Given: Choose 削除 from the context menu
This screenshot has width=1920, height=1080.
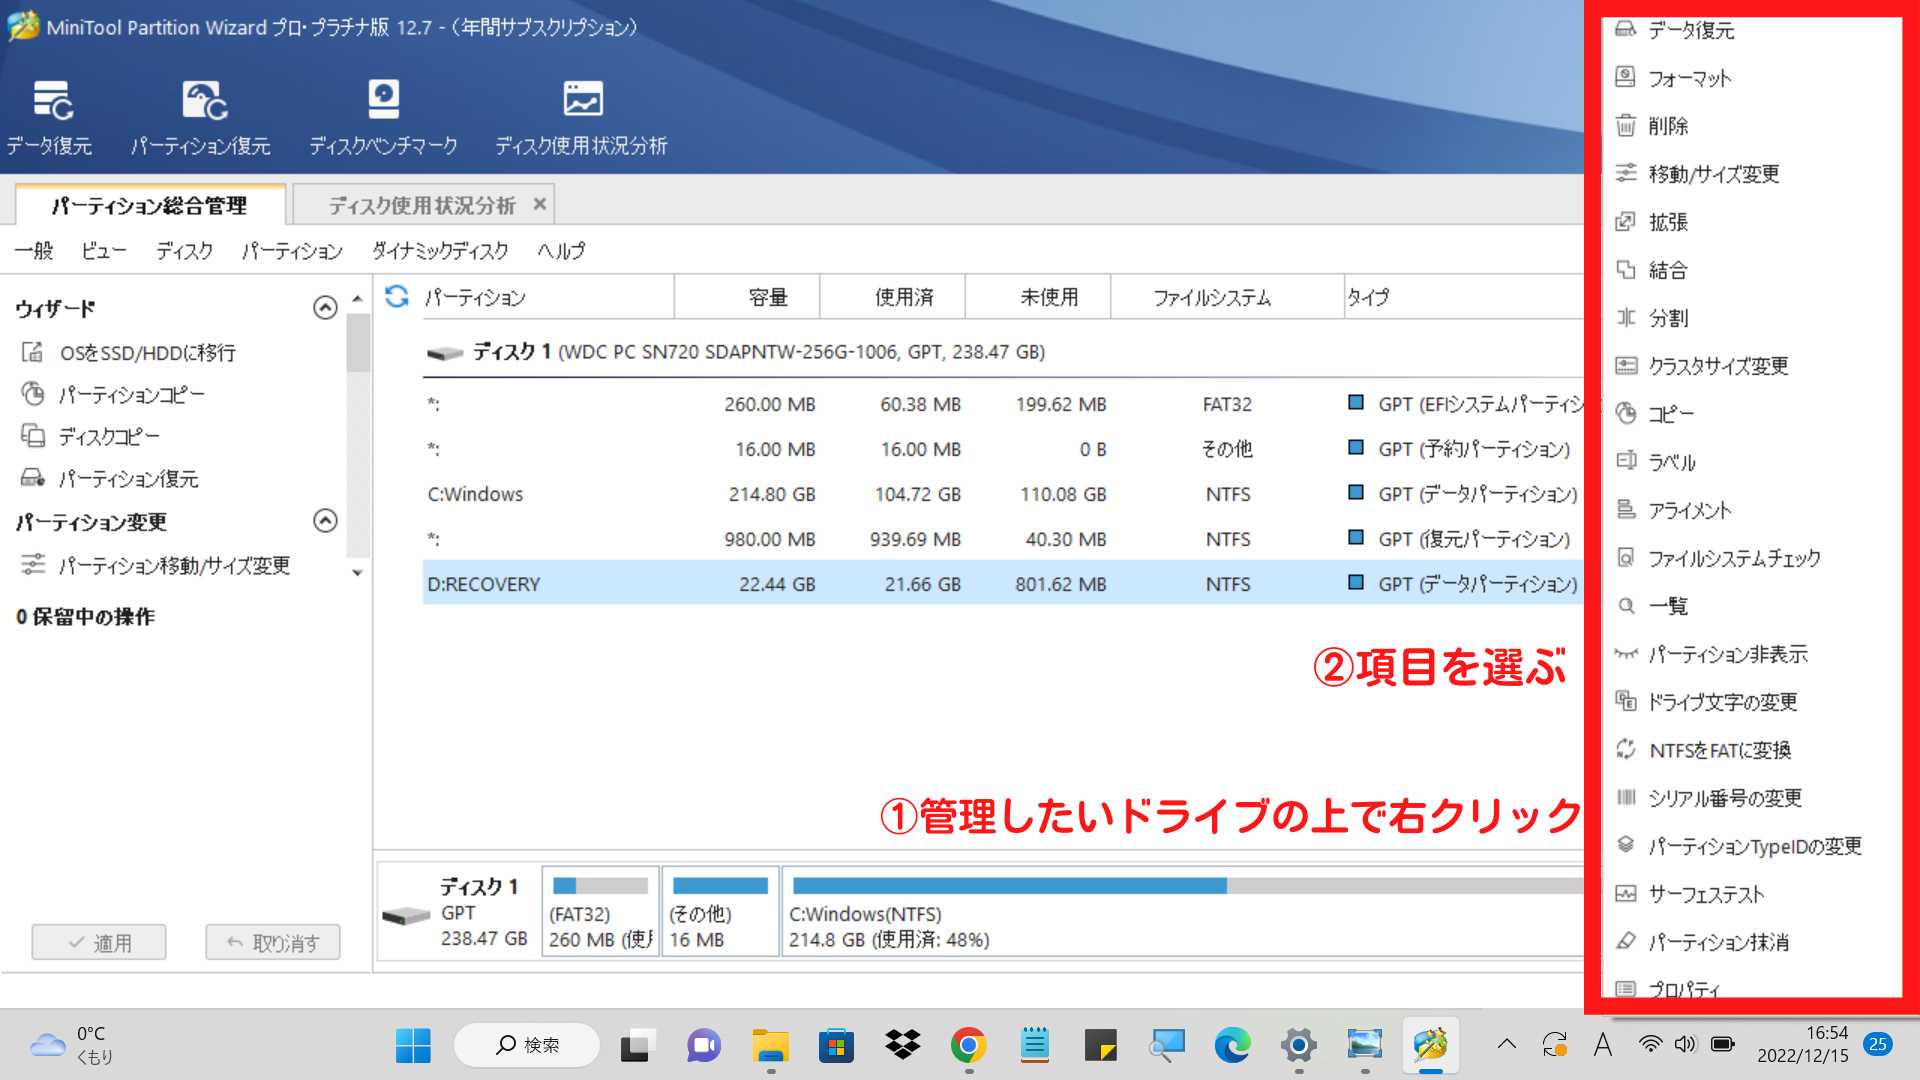Looking at the screenshot, I should coord(1668,126).
